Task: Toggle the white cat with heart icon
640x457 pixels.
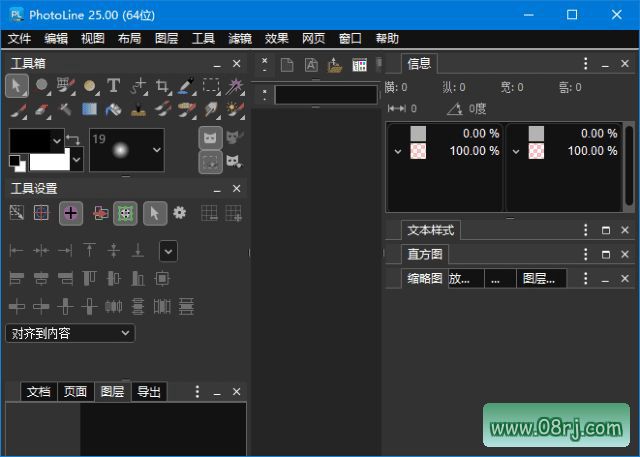Action: (234, 161)
